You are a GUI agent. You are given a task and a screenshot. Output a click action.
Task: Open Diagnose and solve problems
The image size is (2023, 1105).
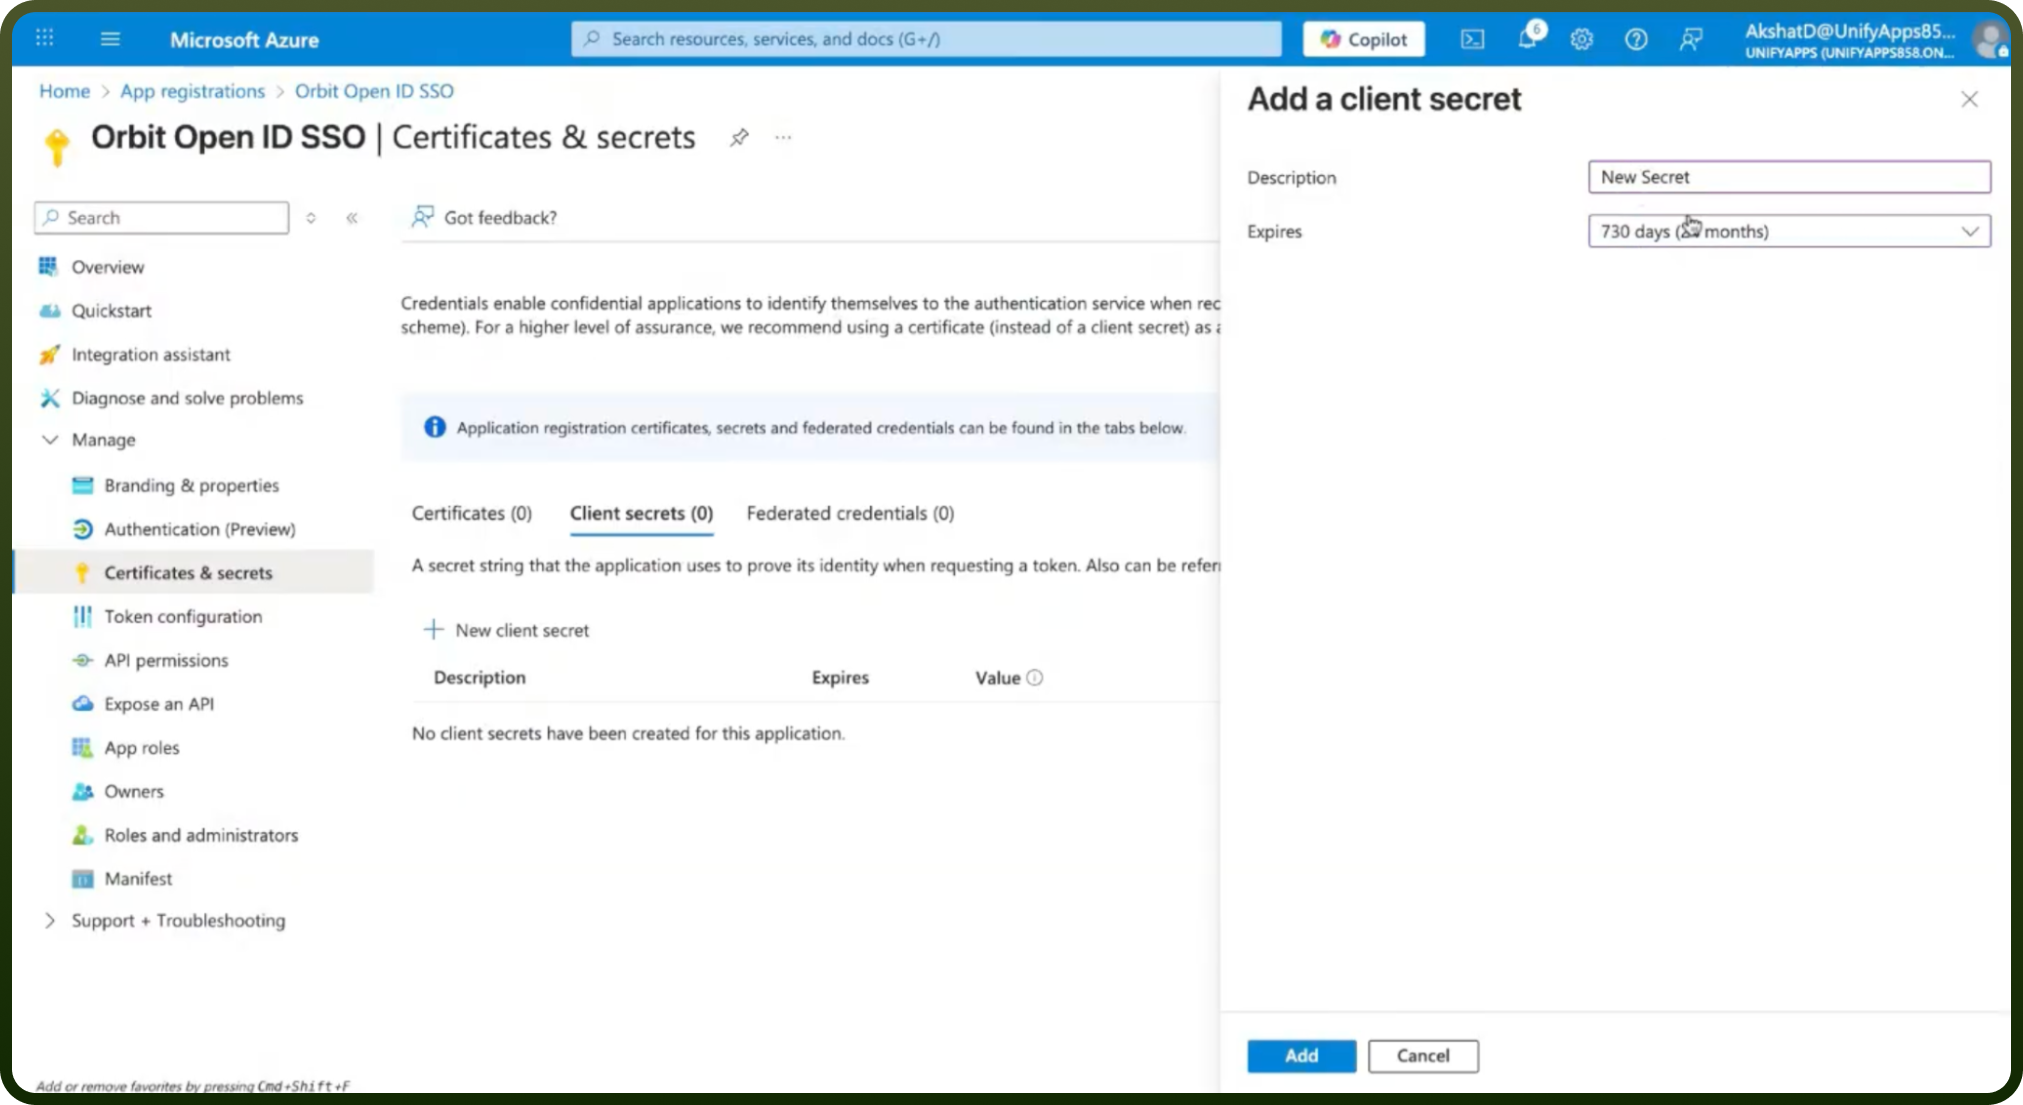(x=187, y=398)
